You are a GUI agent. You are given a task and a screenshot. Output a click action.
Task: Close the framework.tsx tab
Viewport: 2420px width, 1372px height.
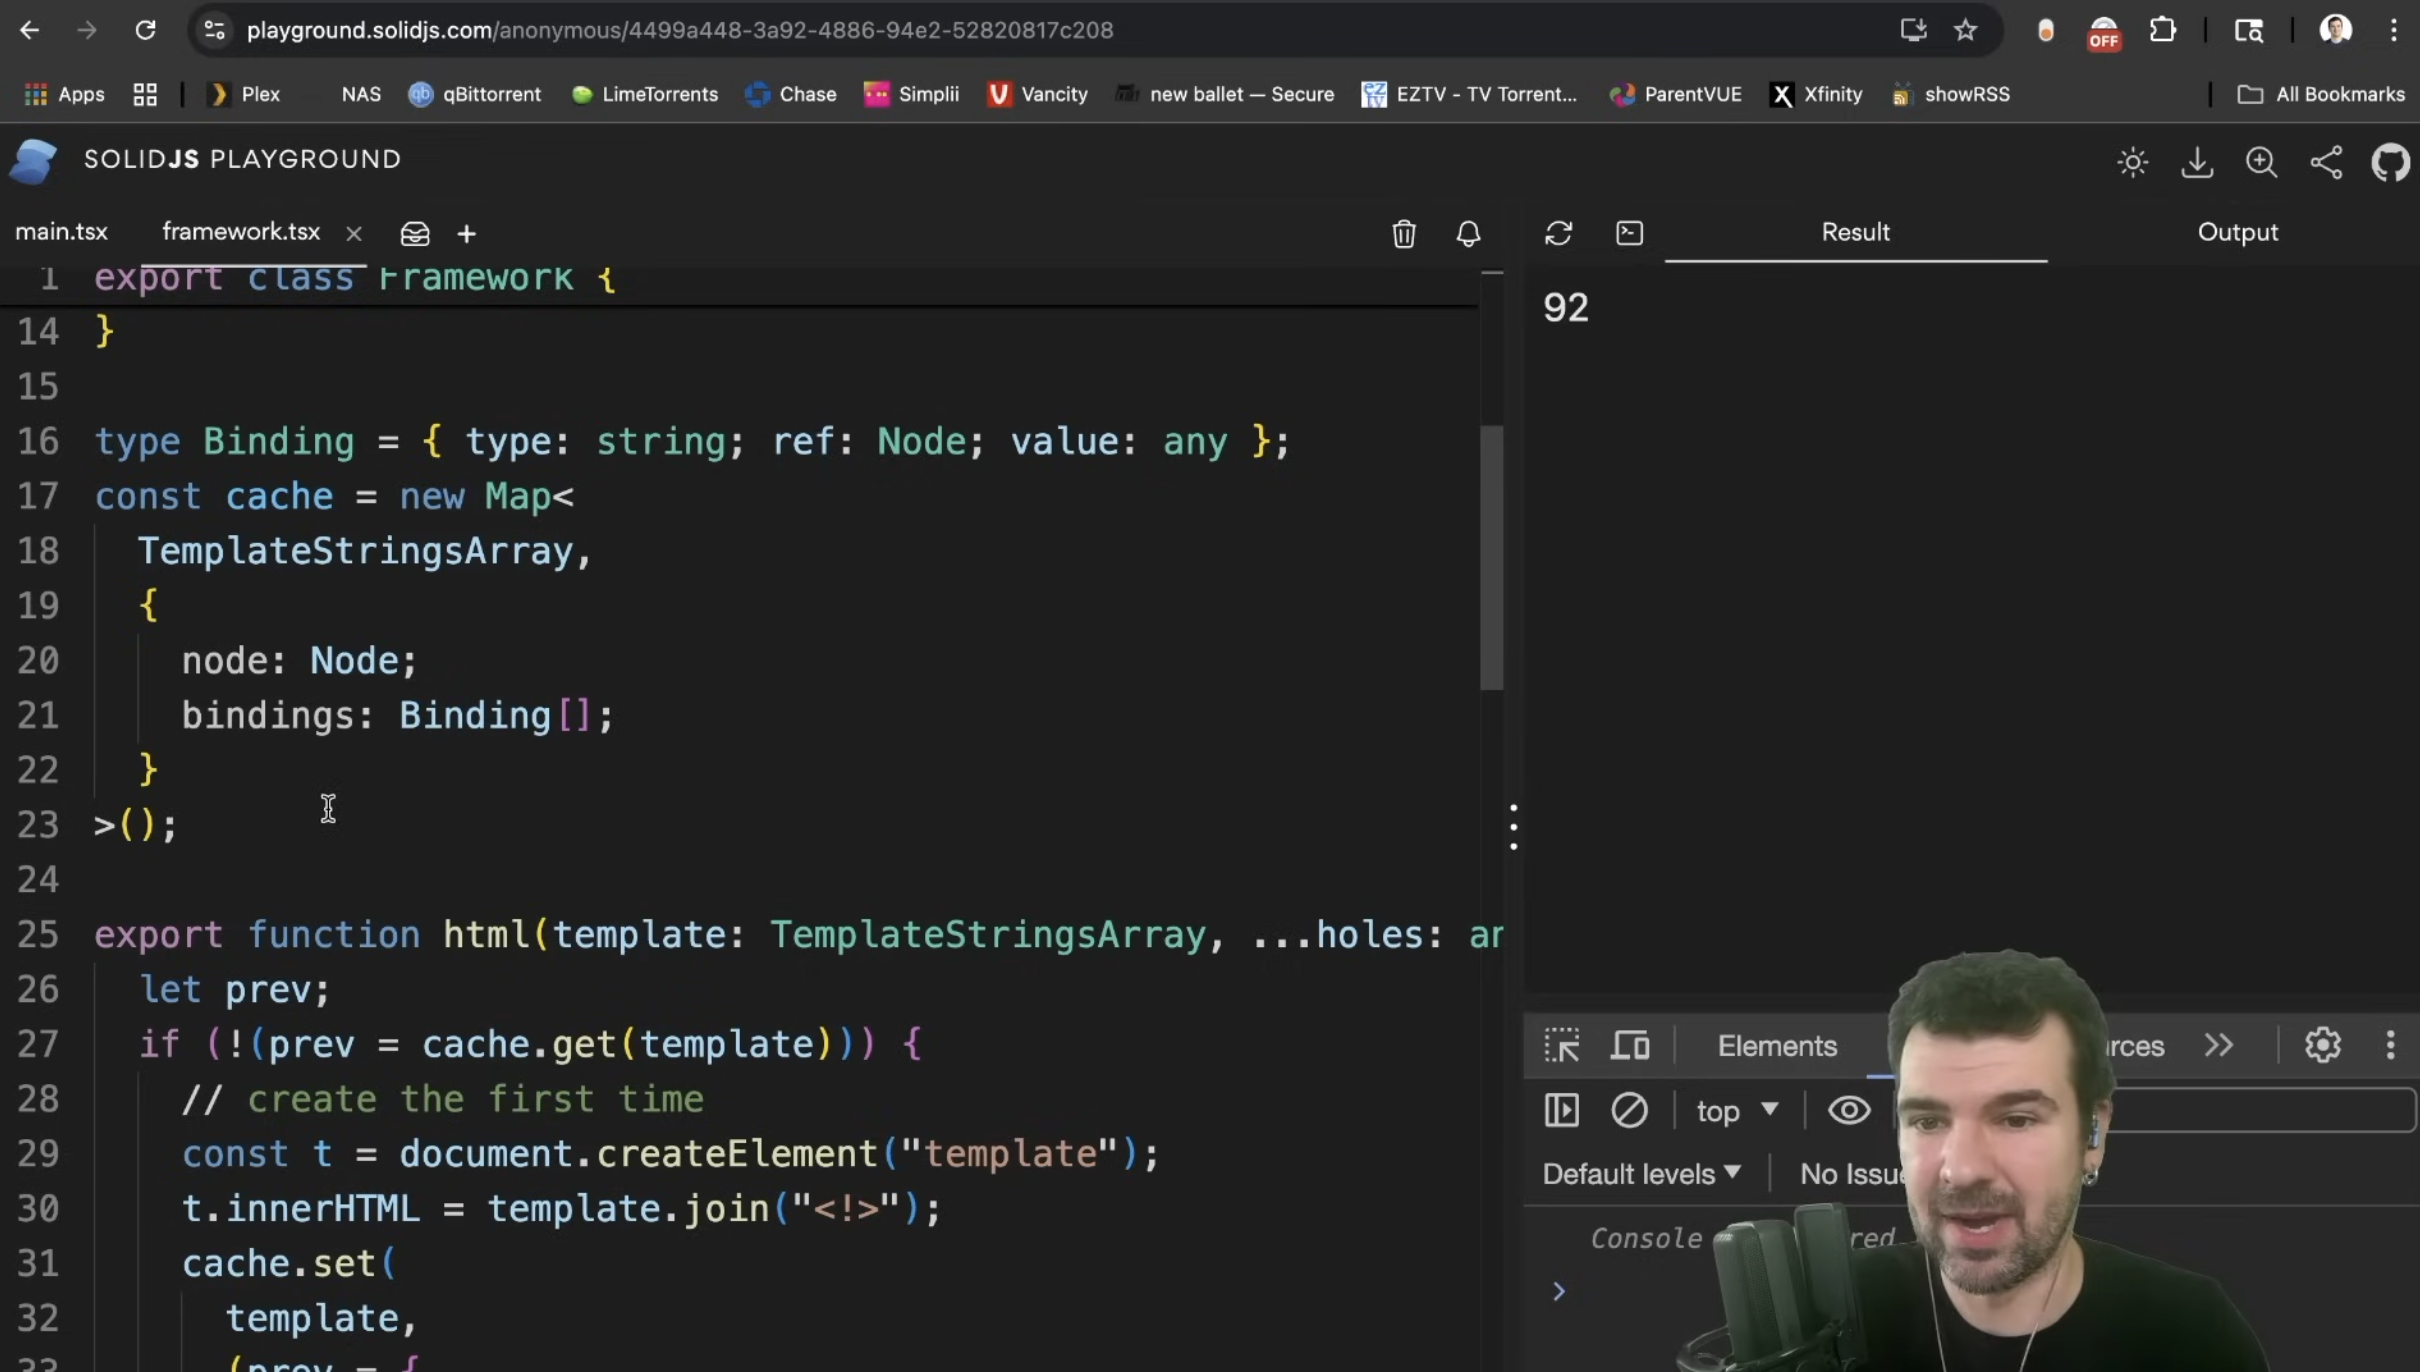(354, 233)
